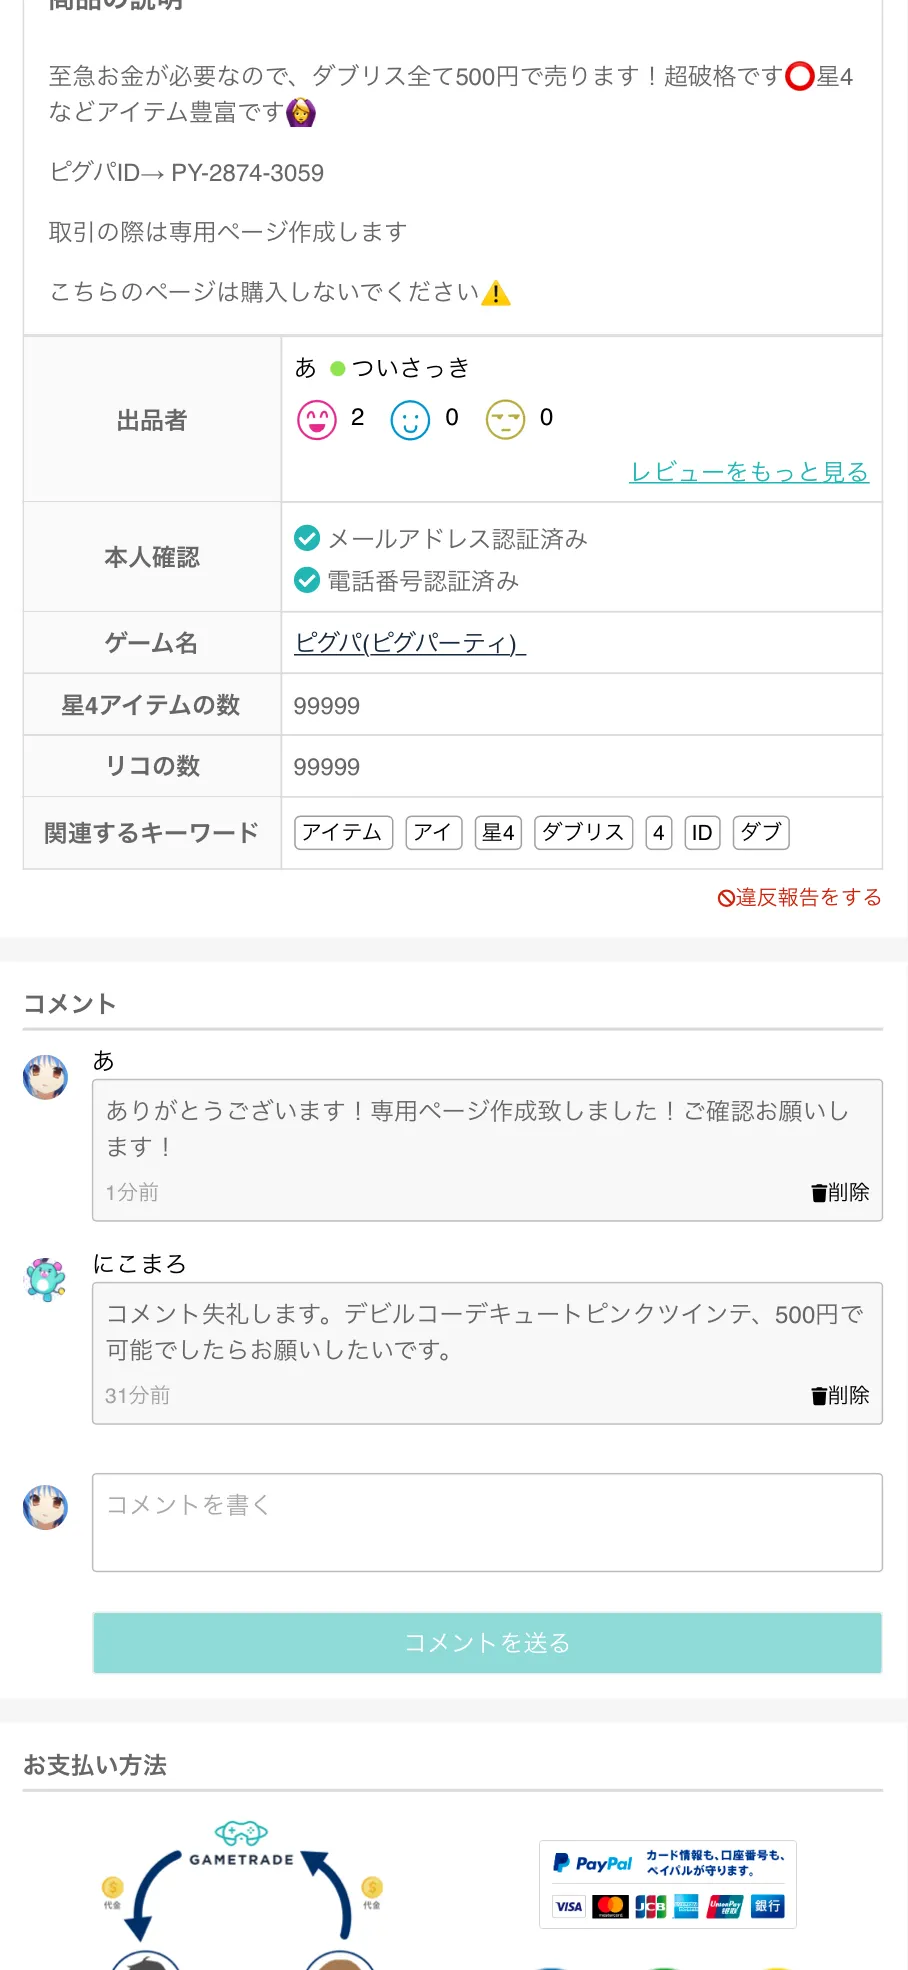Screen dimensions: 908x1970
Task: Click the yellow unhappy-face review icon
Action: pos(505,420)
